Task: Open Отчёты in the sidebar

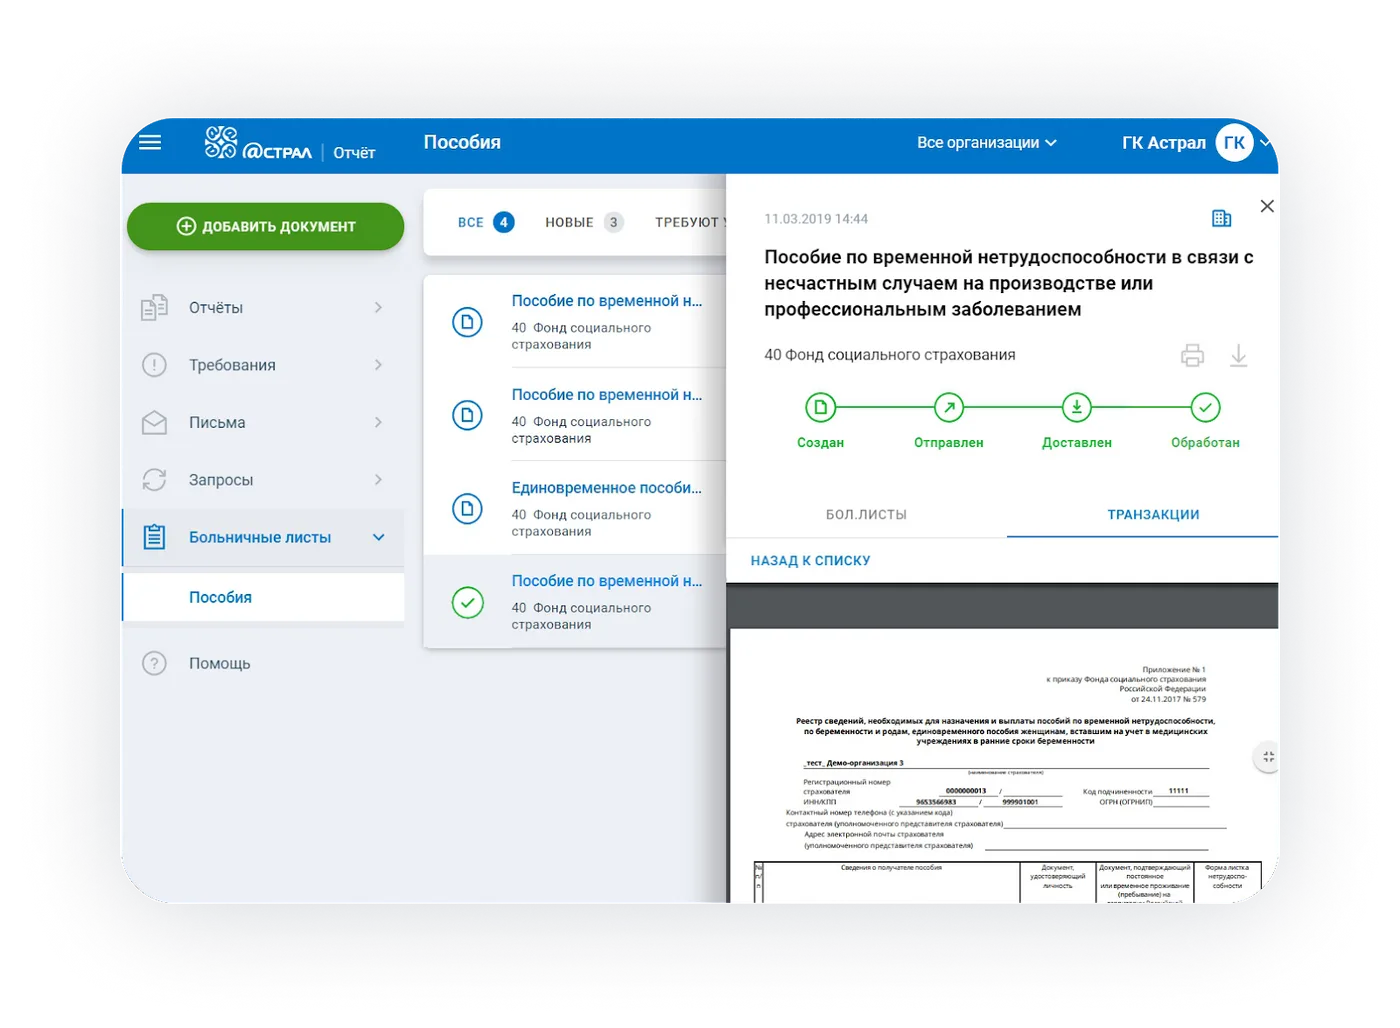Action: pyautogui.click(x=263, y=308)
